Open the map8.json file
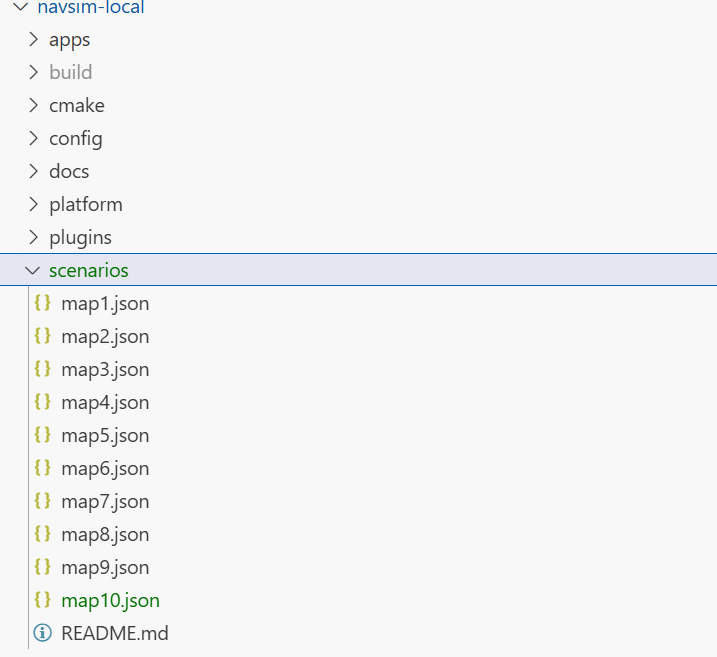 [105, 534]
